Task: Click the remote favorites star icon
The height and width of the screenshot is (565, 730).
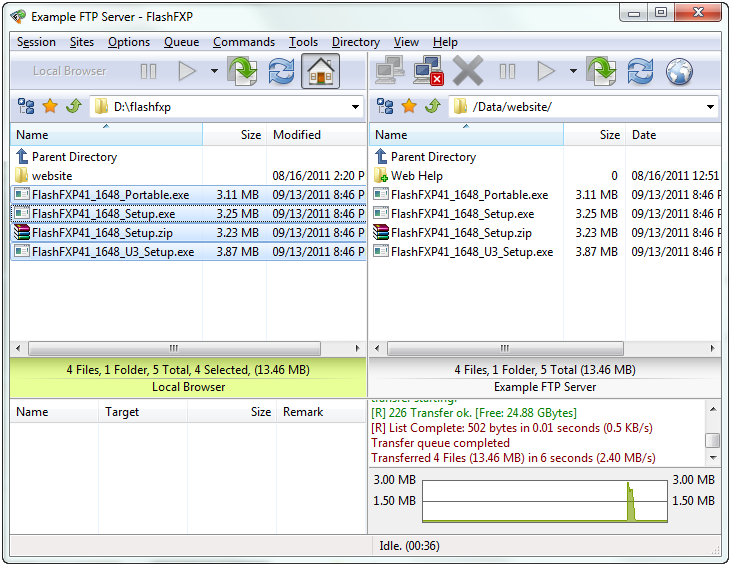Action: pos(409,107)
